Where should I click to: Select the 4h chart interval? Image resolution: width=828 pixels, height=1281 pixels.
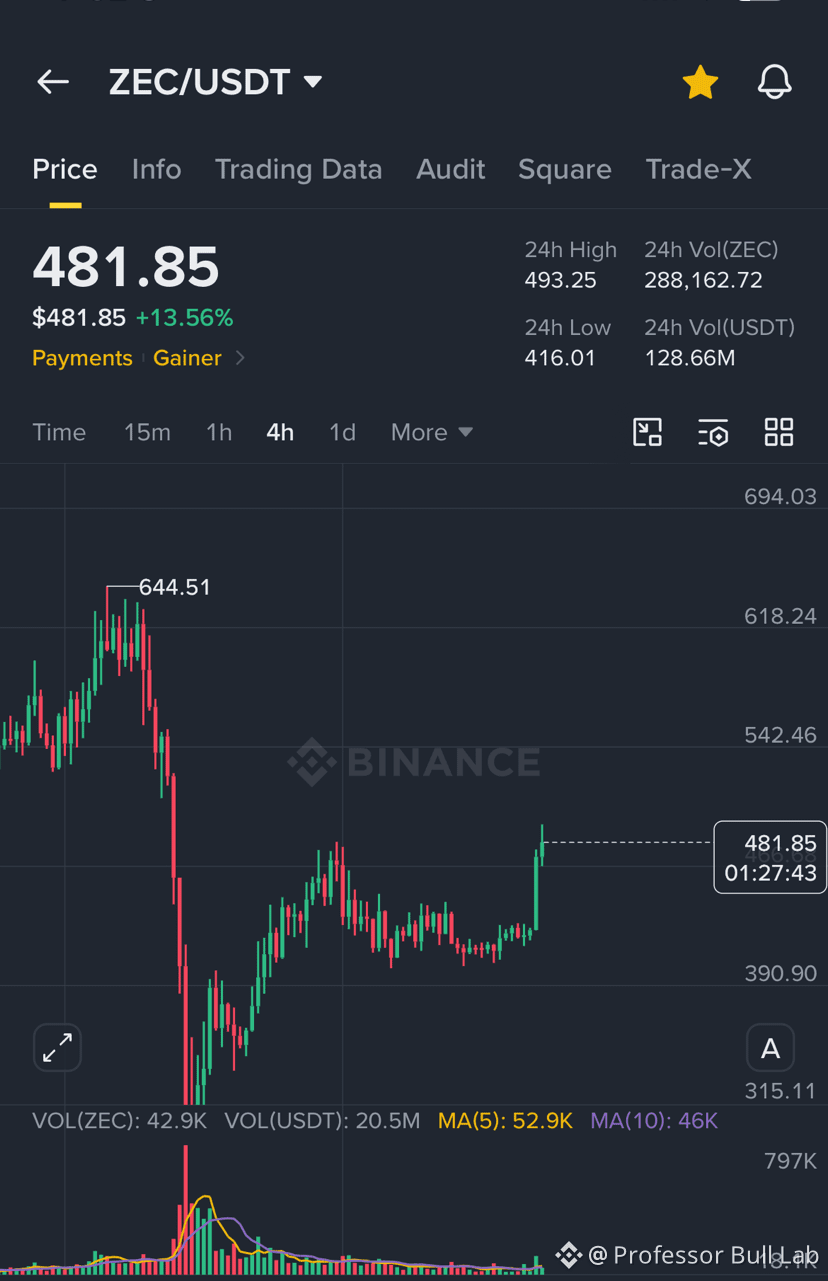[280, 432]
